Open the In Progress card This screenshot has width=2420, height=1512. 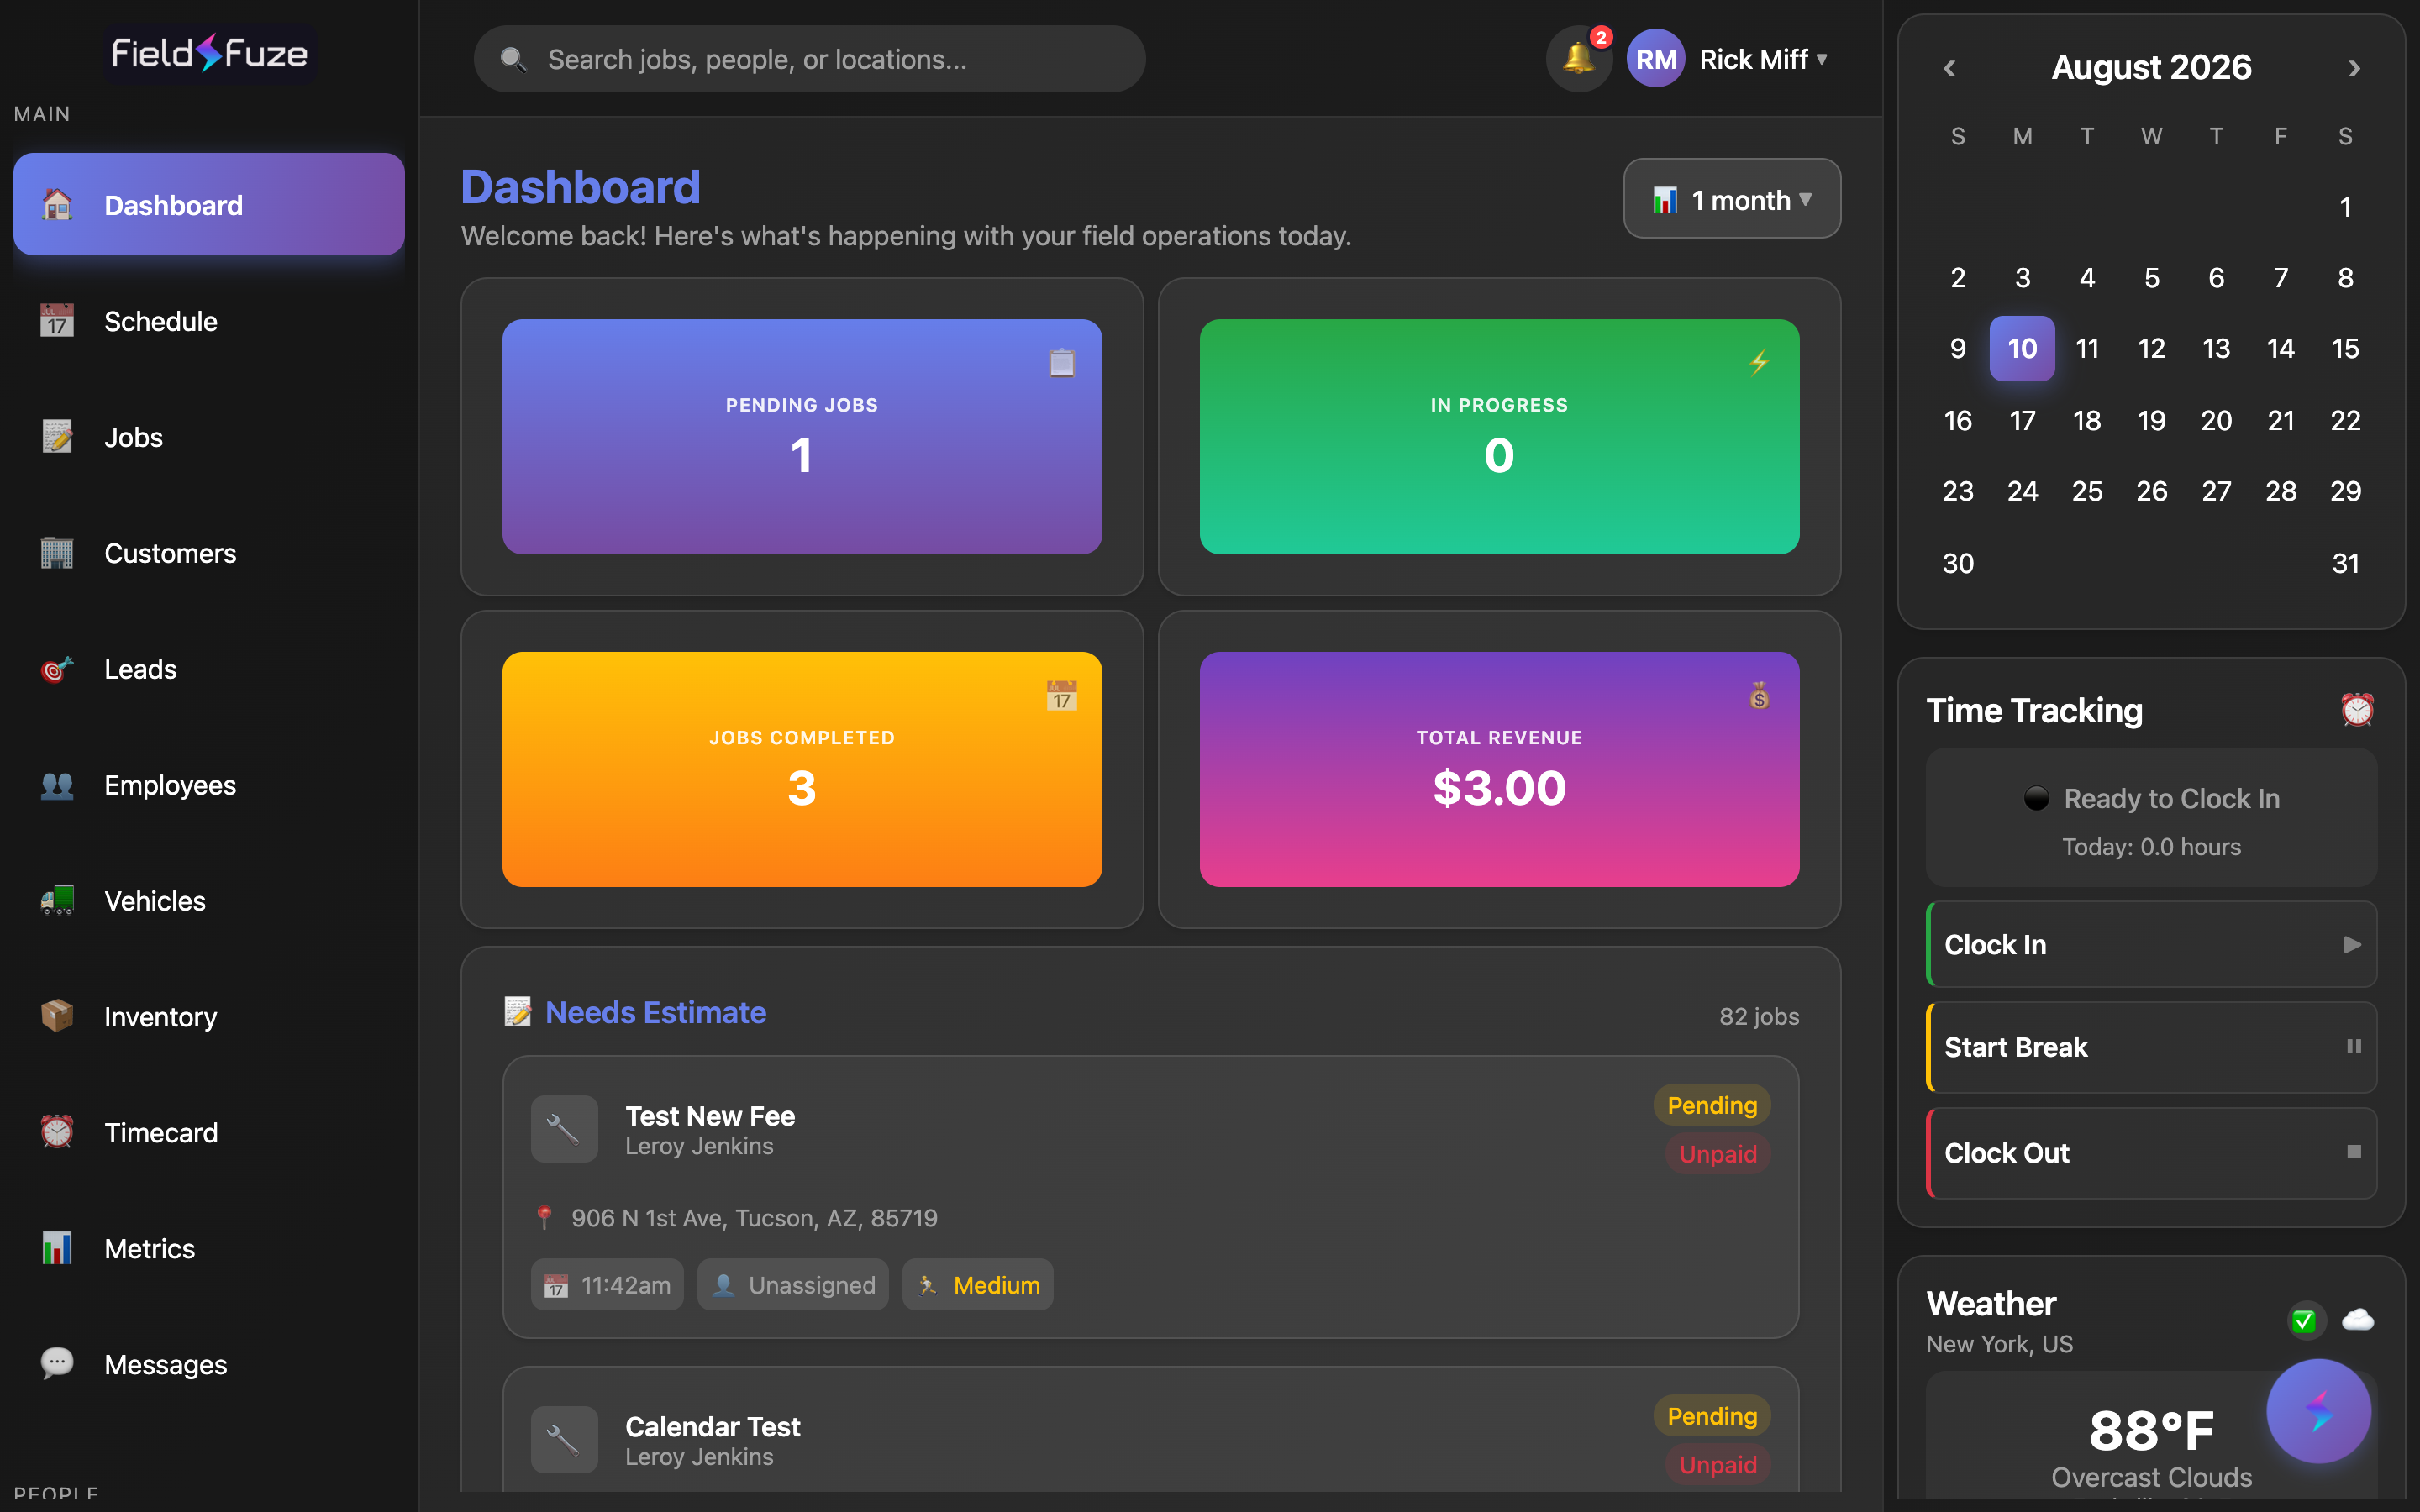click(1499, 436)
